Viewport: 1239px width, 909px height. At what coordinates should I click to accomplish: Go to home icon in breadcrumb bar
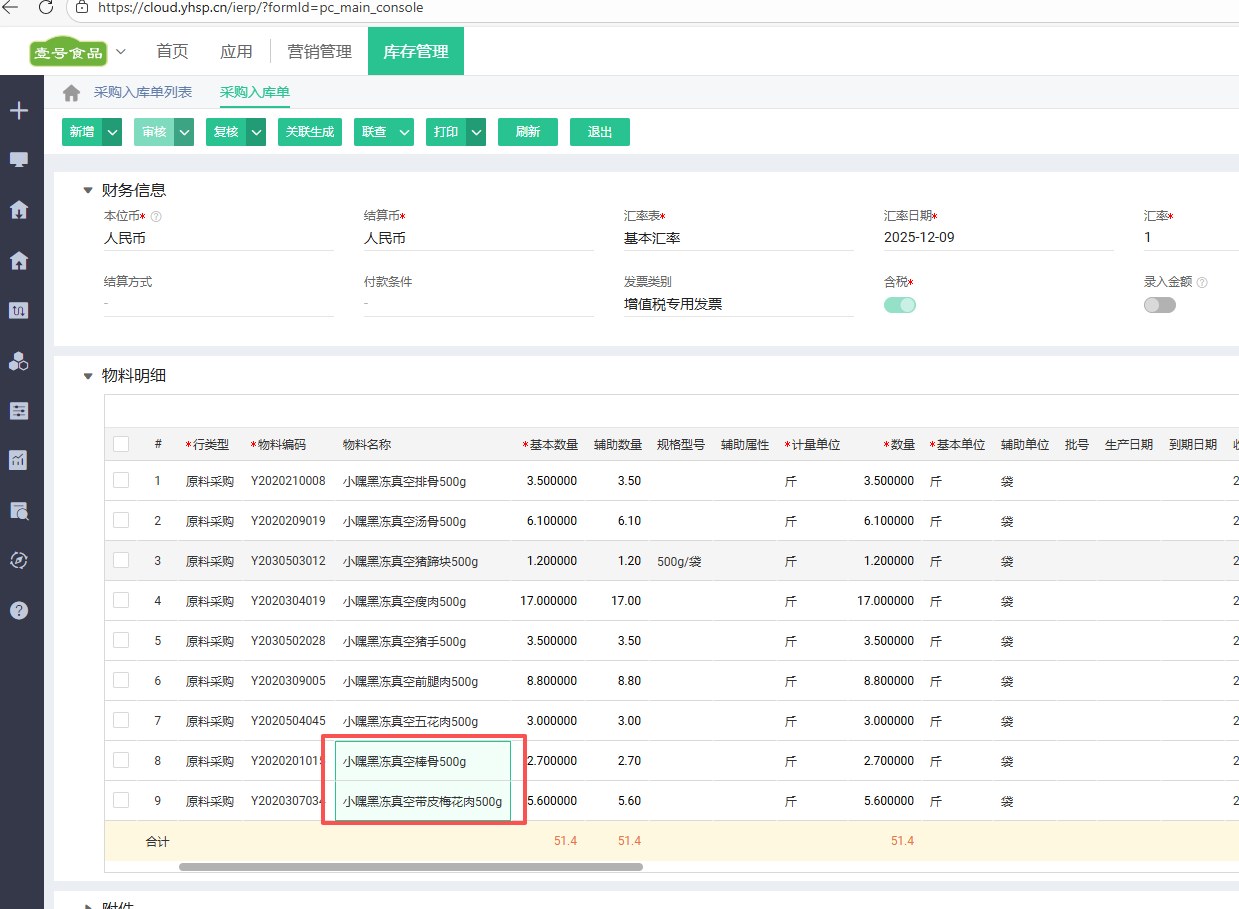point(71,93)
